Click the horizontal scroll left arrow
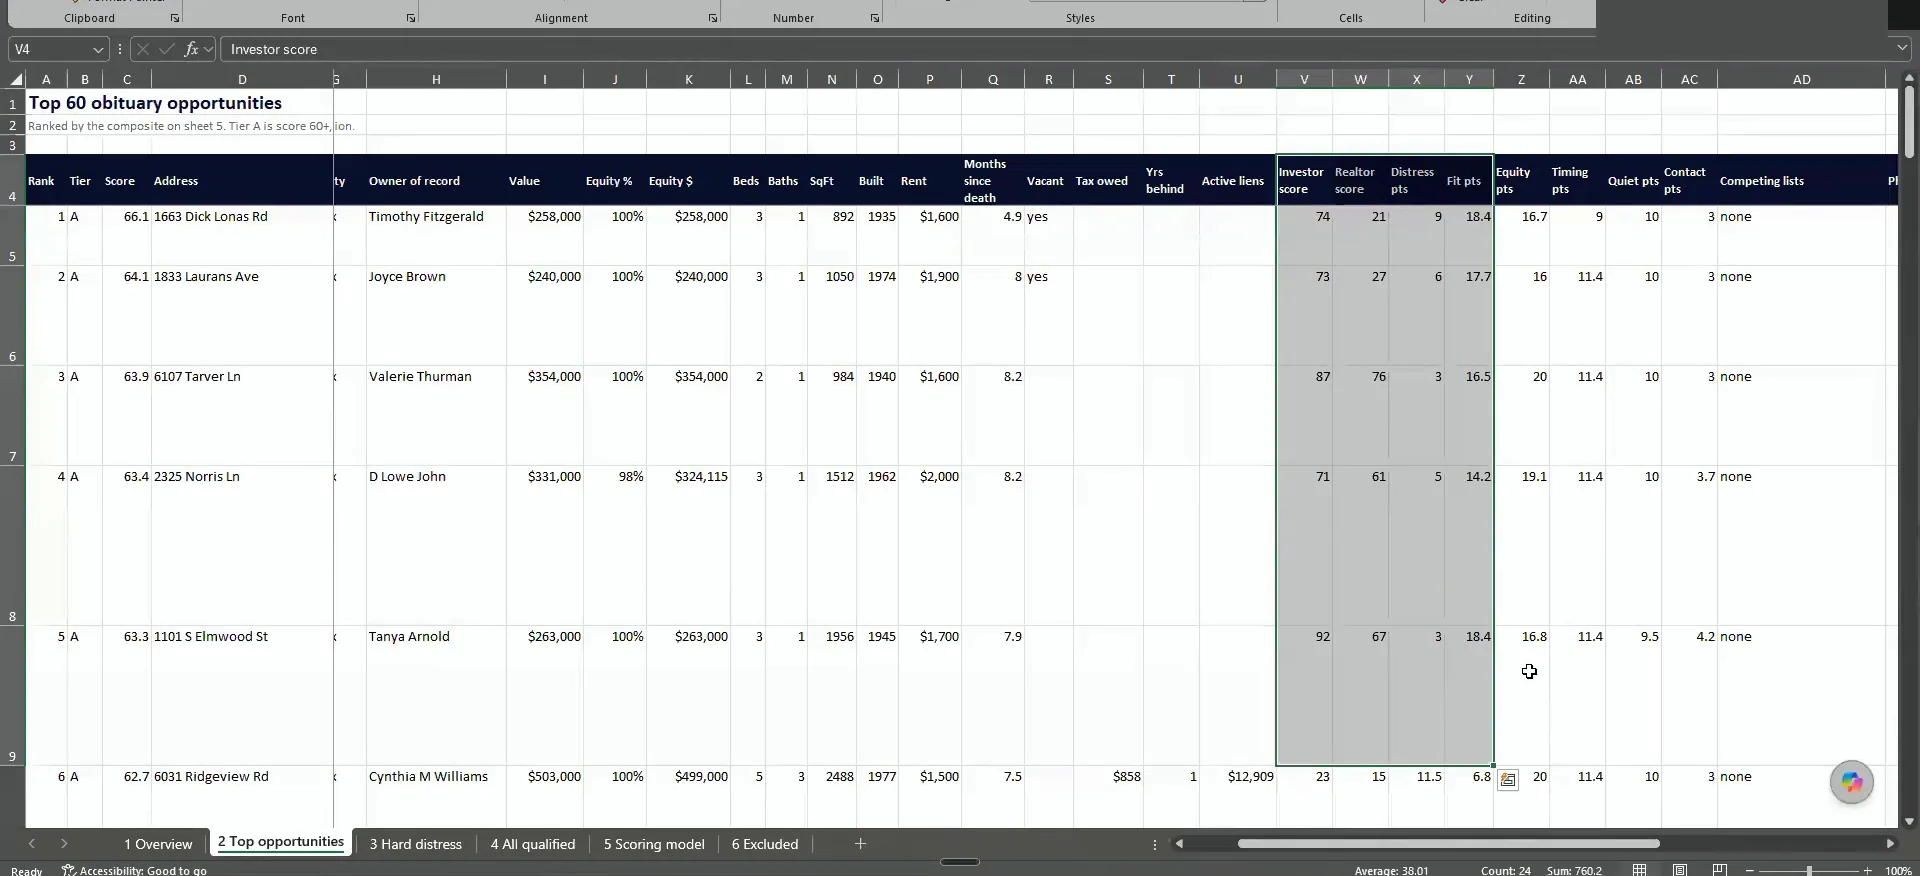The height and width of the screenshot is (876, 1920). tap(1180, 844)
